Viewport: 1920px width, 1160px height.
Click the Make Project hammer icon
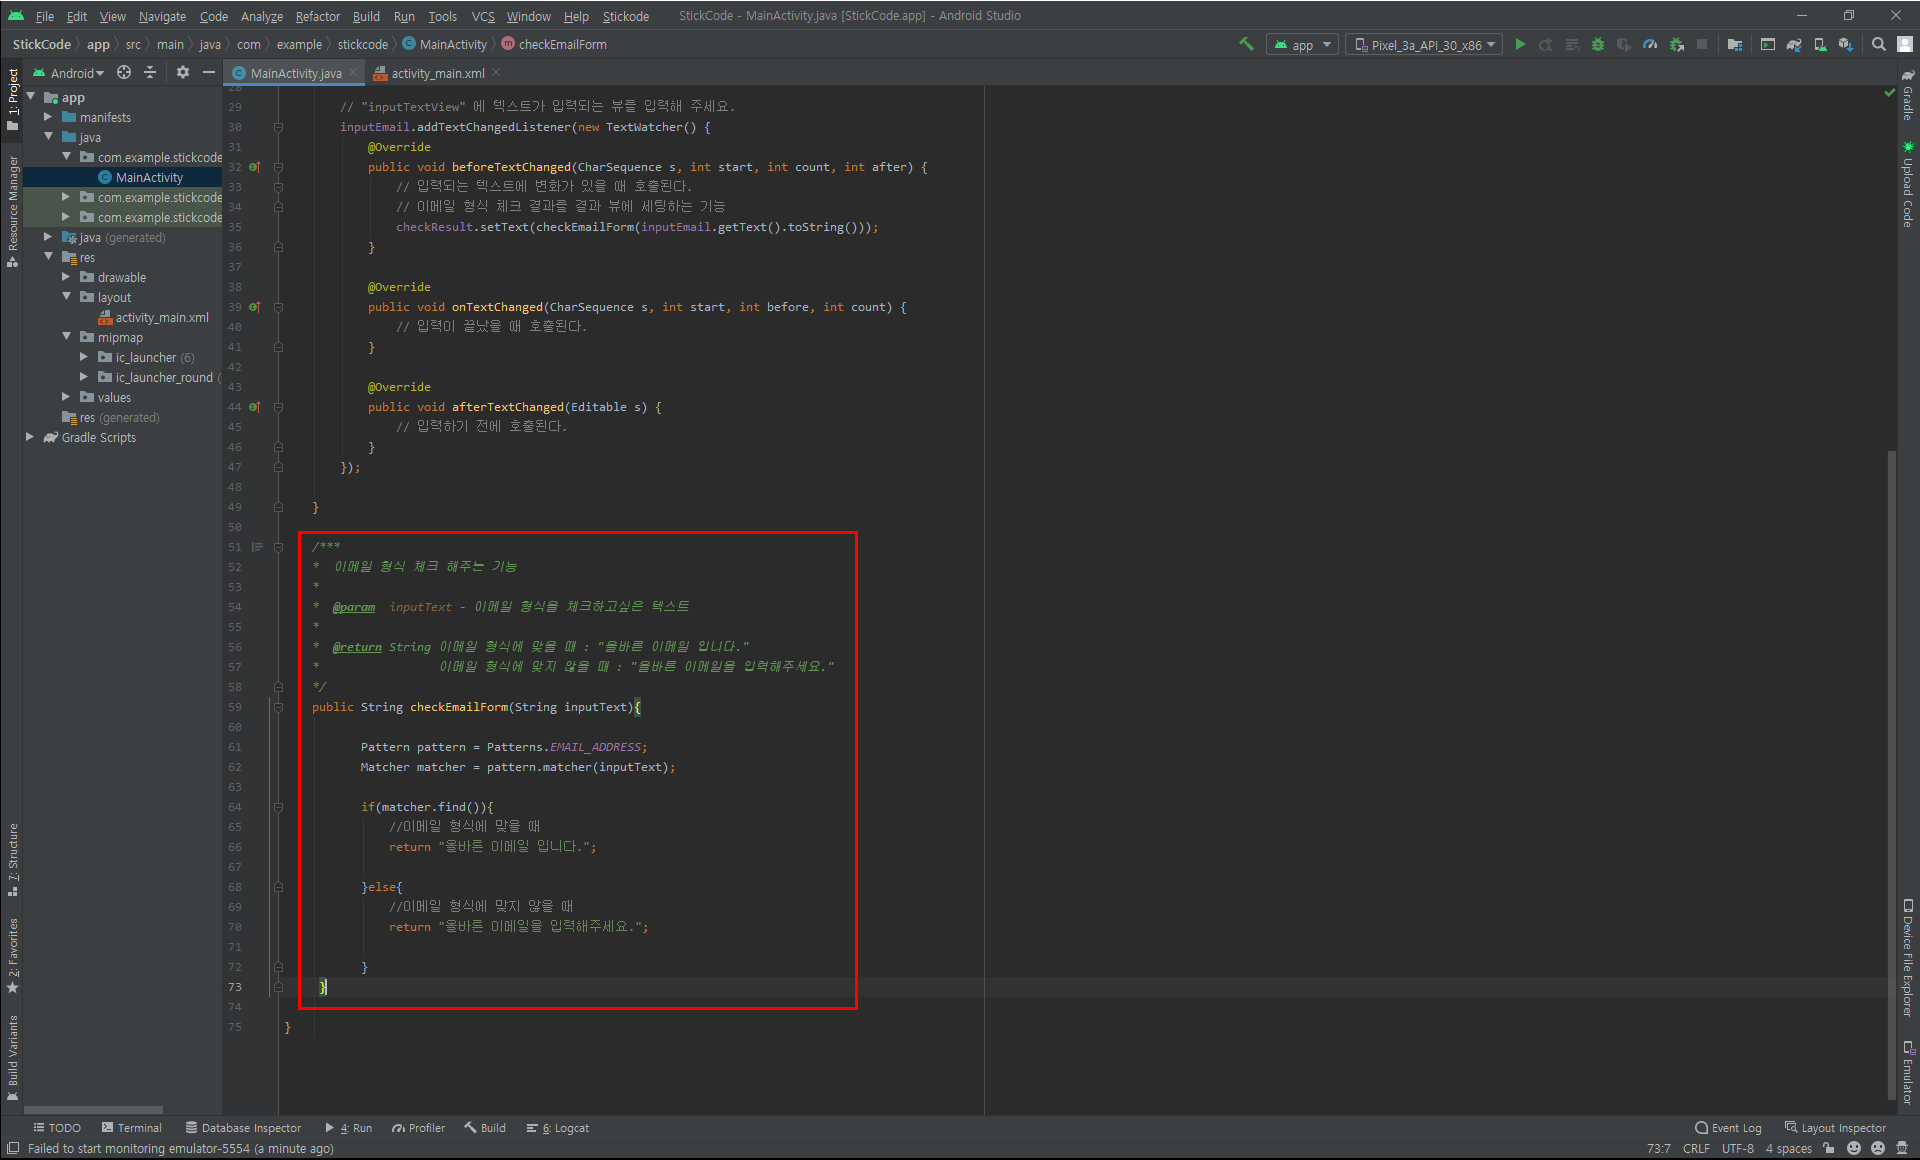click(x=1246, y=44)
